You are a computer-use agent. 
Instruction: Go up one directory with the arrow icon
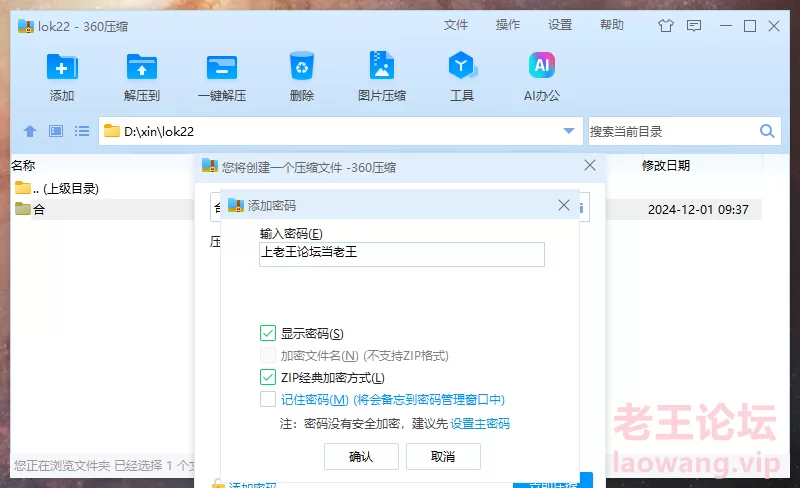point(30,131)
